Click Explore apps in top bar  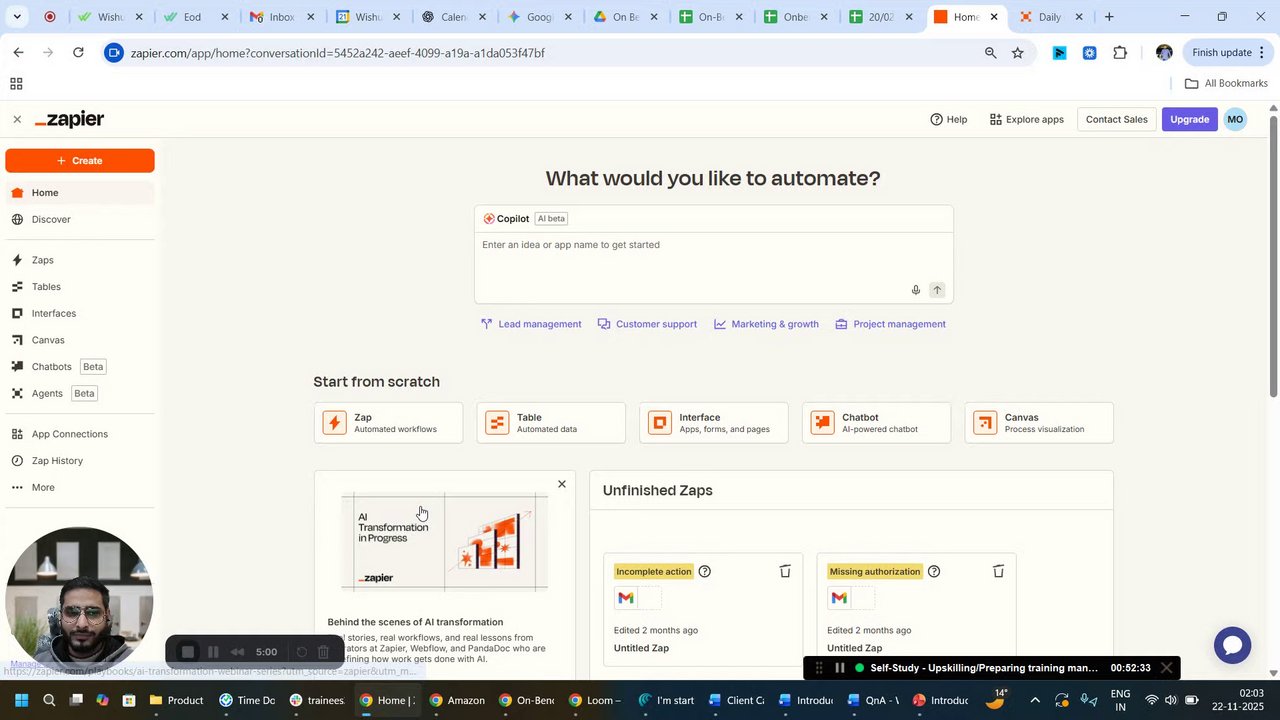pyautogui.click(x=1026, y=119)
